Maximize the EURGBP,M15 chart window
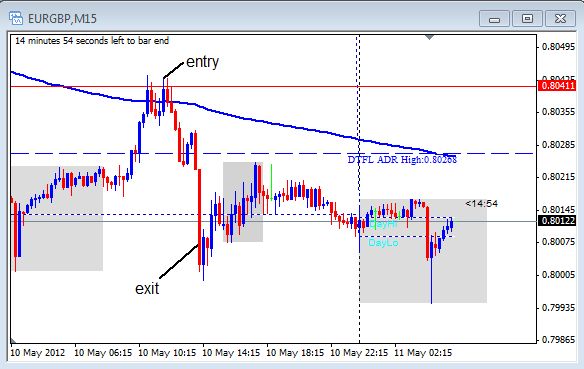584x369 pixels. pyautogui.click(x=527, y=19)
